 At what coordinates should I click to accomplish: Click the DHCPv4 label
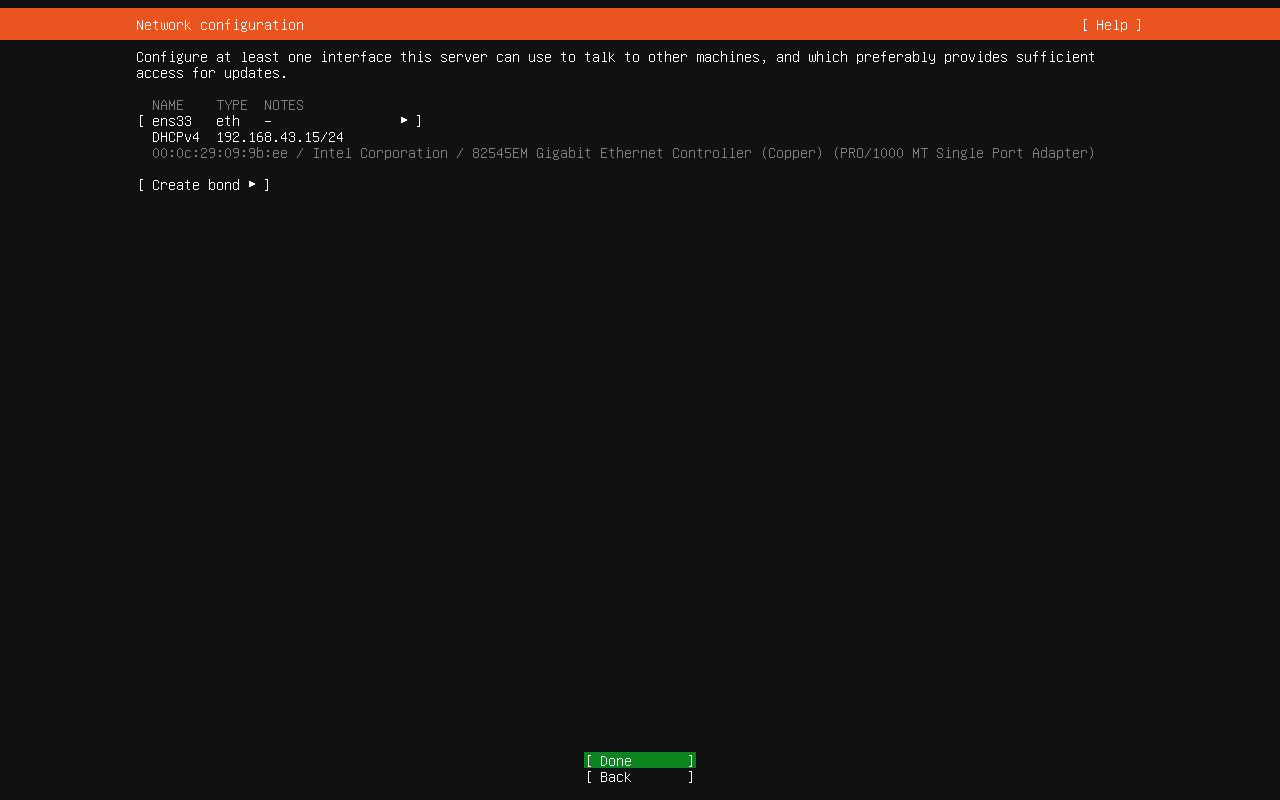[x=176, y=137]
